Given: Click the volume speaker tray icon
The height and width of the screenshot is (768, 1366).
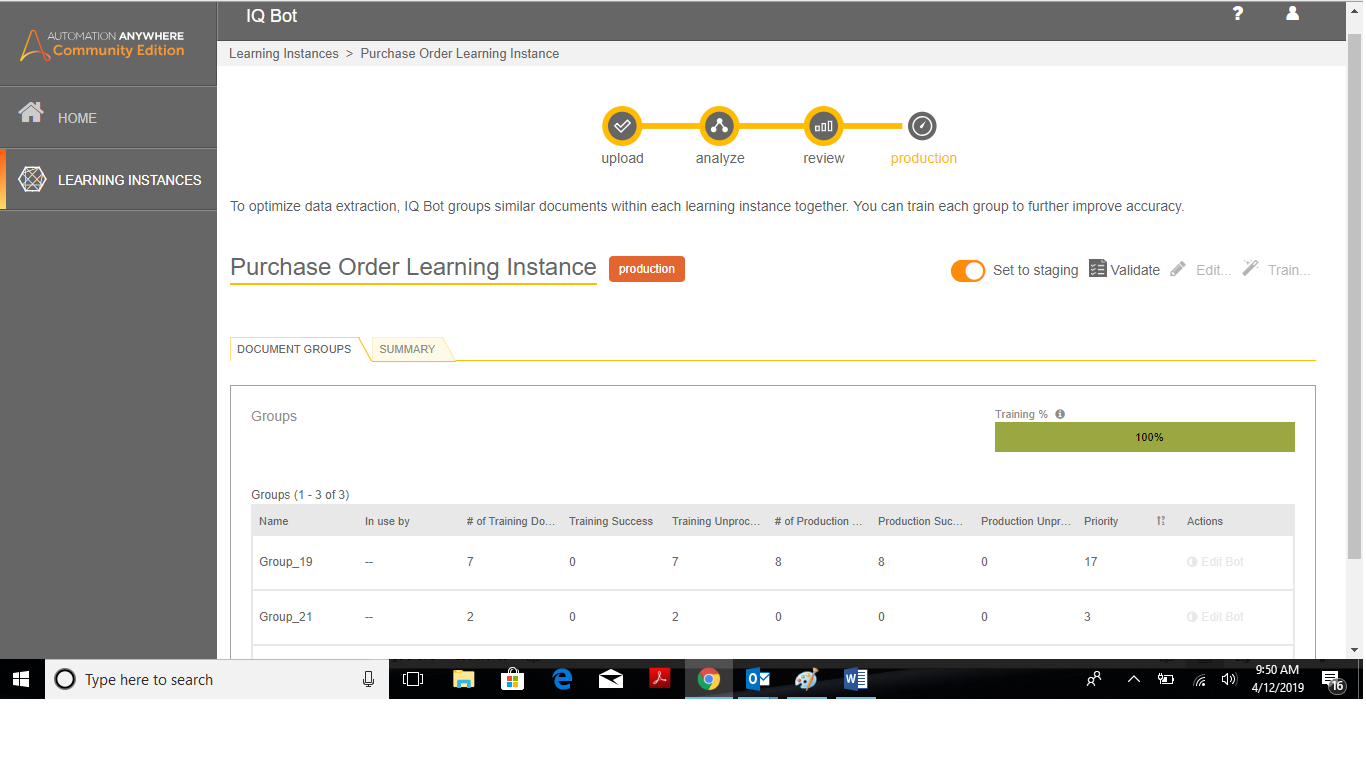Looking at the screenshot, I should click(1229, 680).
